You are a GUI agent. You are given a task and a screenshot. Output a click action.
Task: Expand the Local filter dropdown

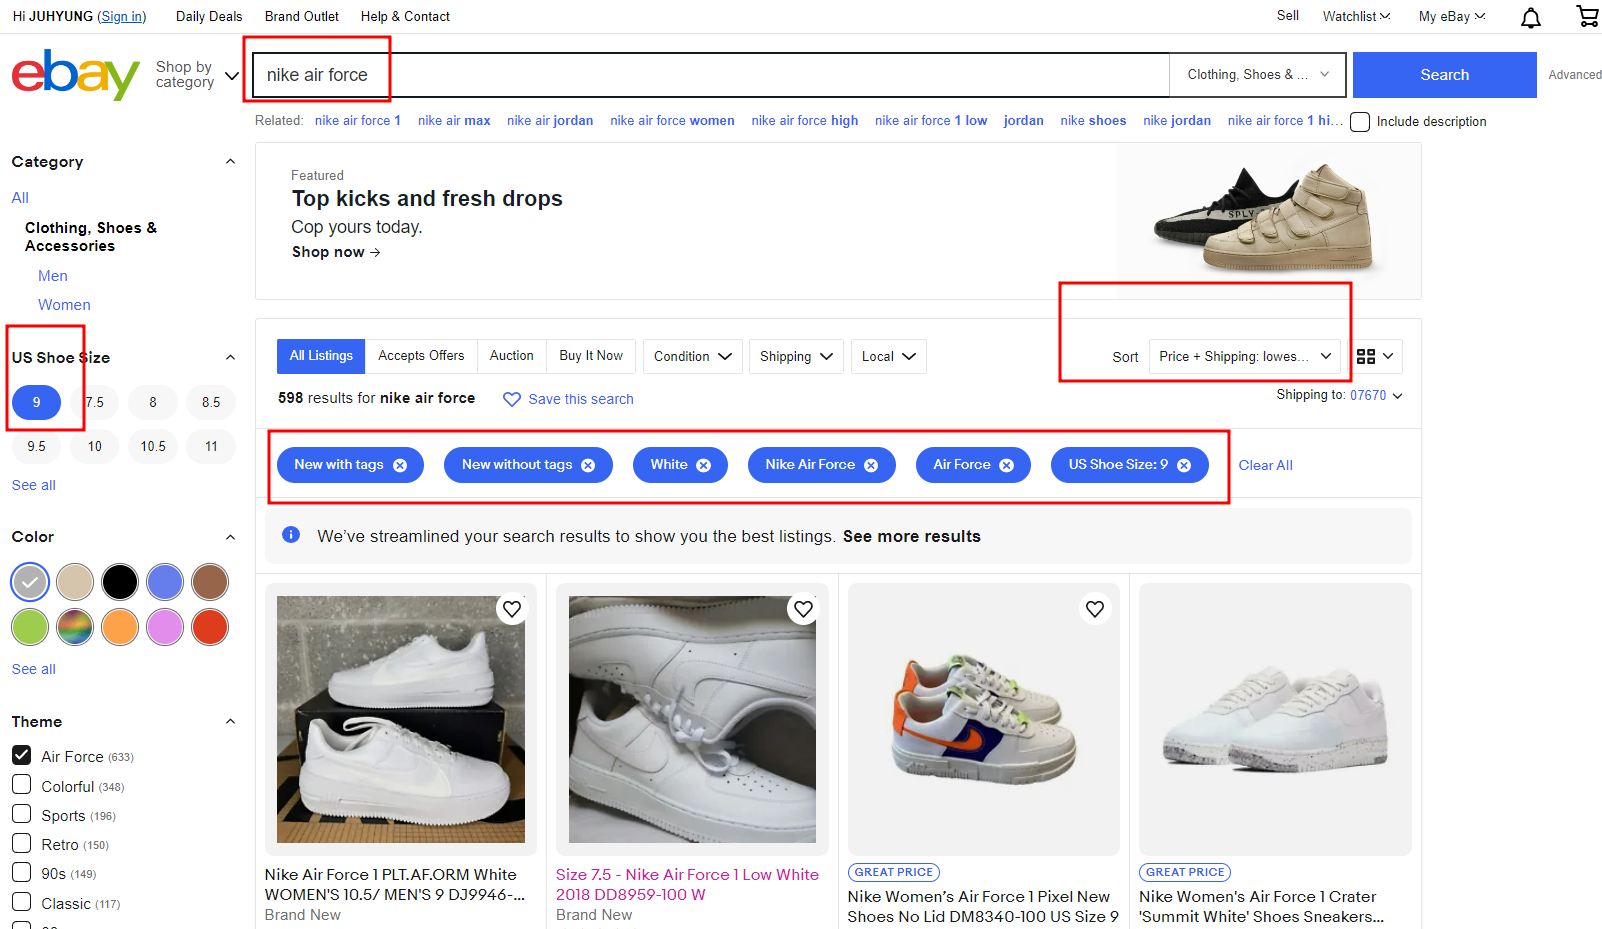tap(889, 357)
